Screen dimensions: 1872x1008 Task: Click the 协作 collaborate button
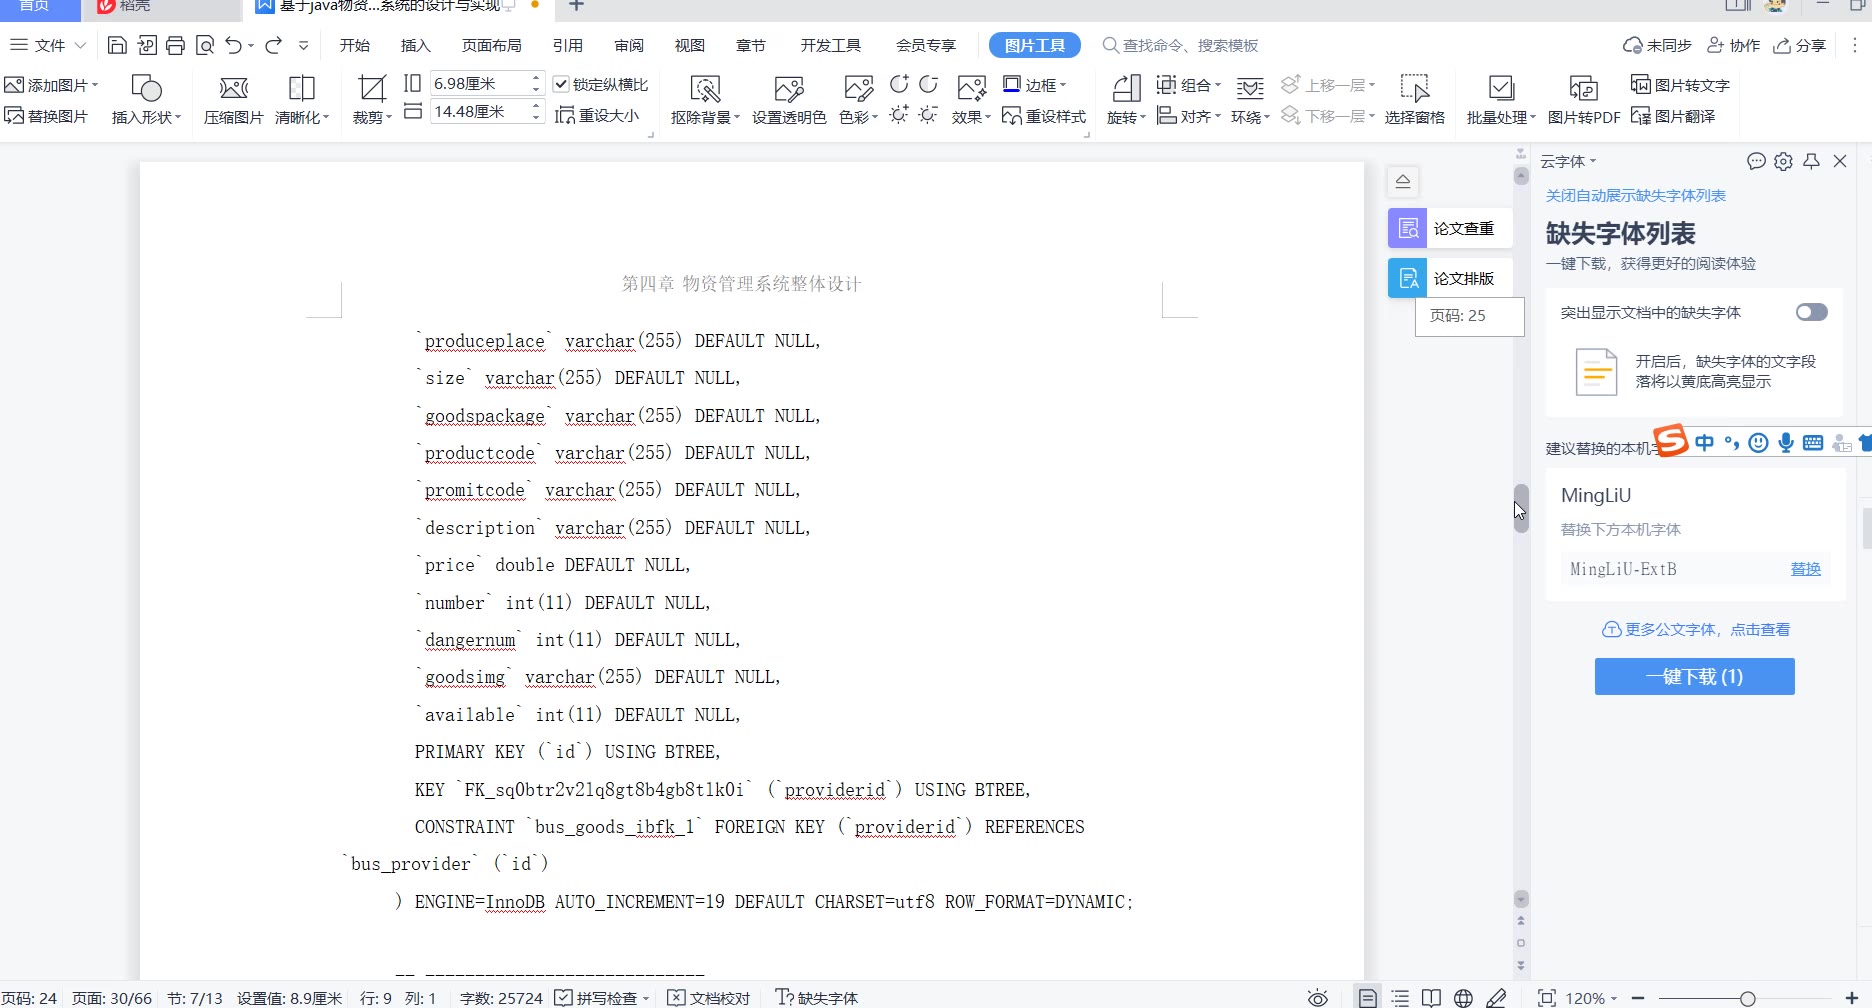tap(1733, 45)
